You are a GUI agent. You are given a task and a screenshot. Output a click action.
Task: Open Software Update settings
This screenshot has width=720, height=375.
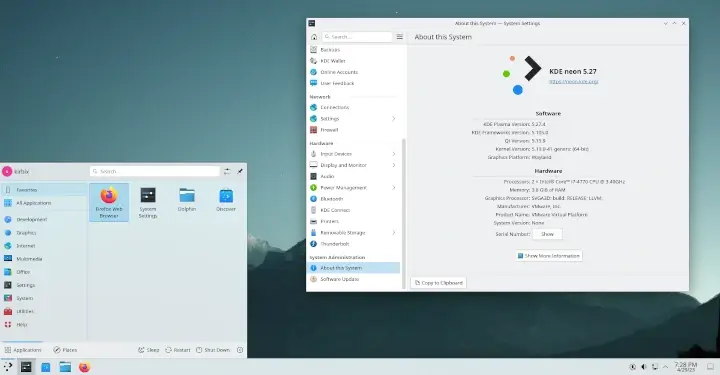[x=354, y=279]
